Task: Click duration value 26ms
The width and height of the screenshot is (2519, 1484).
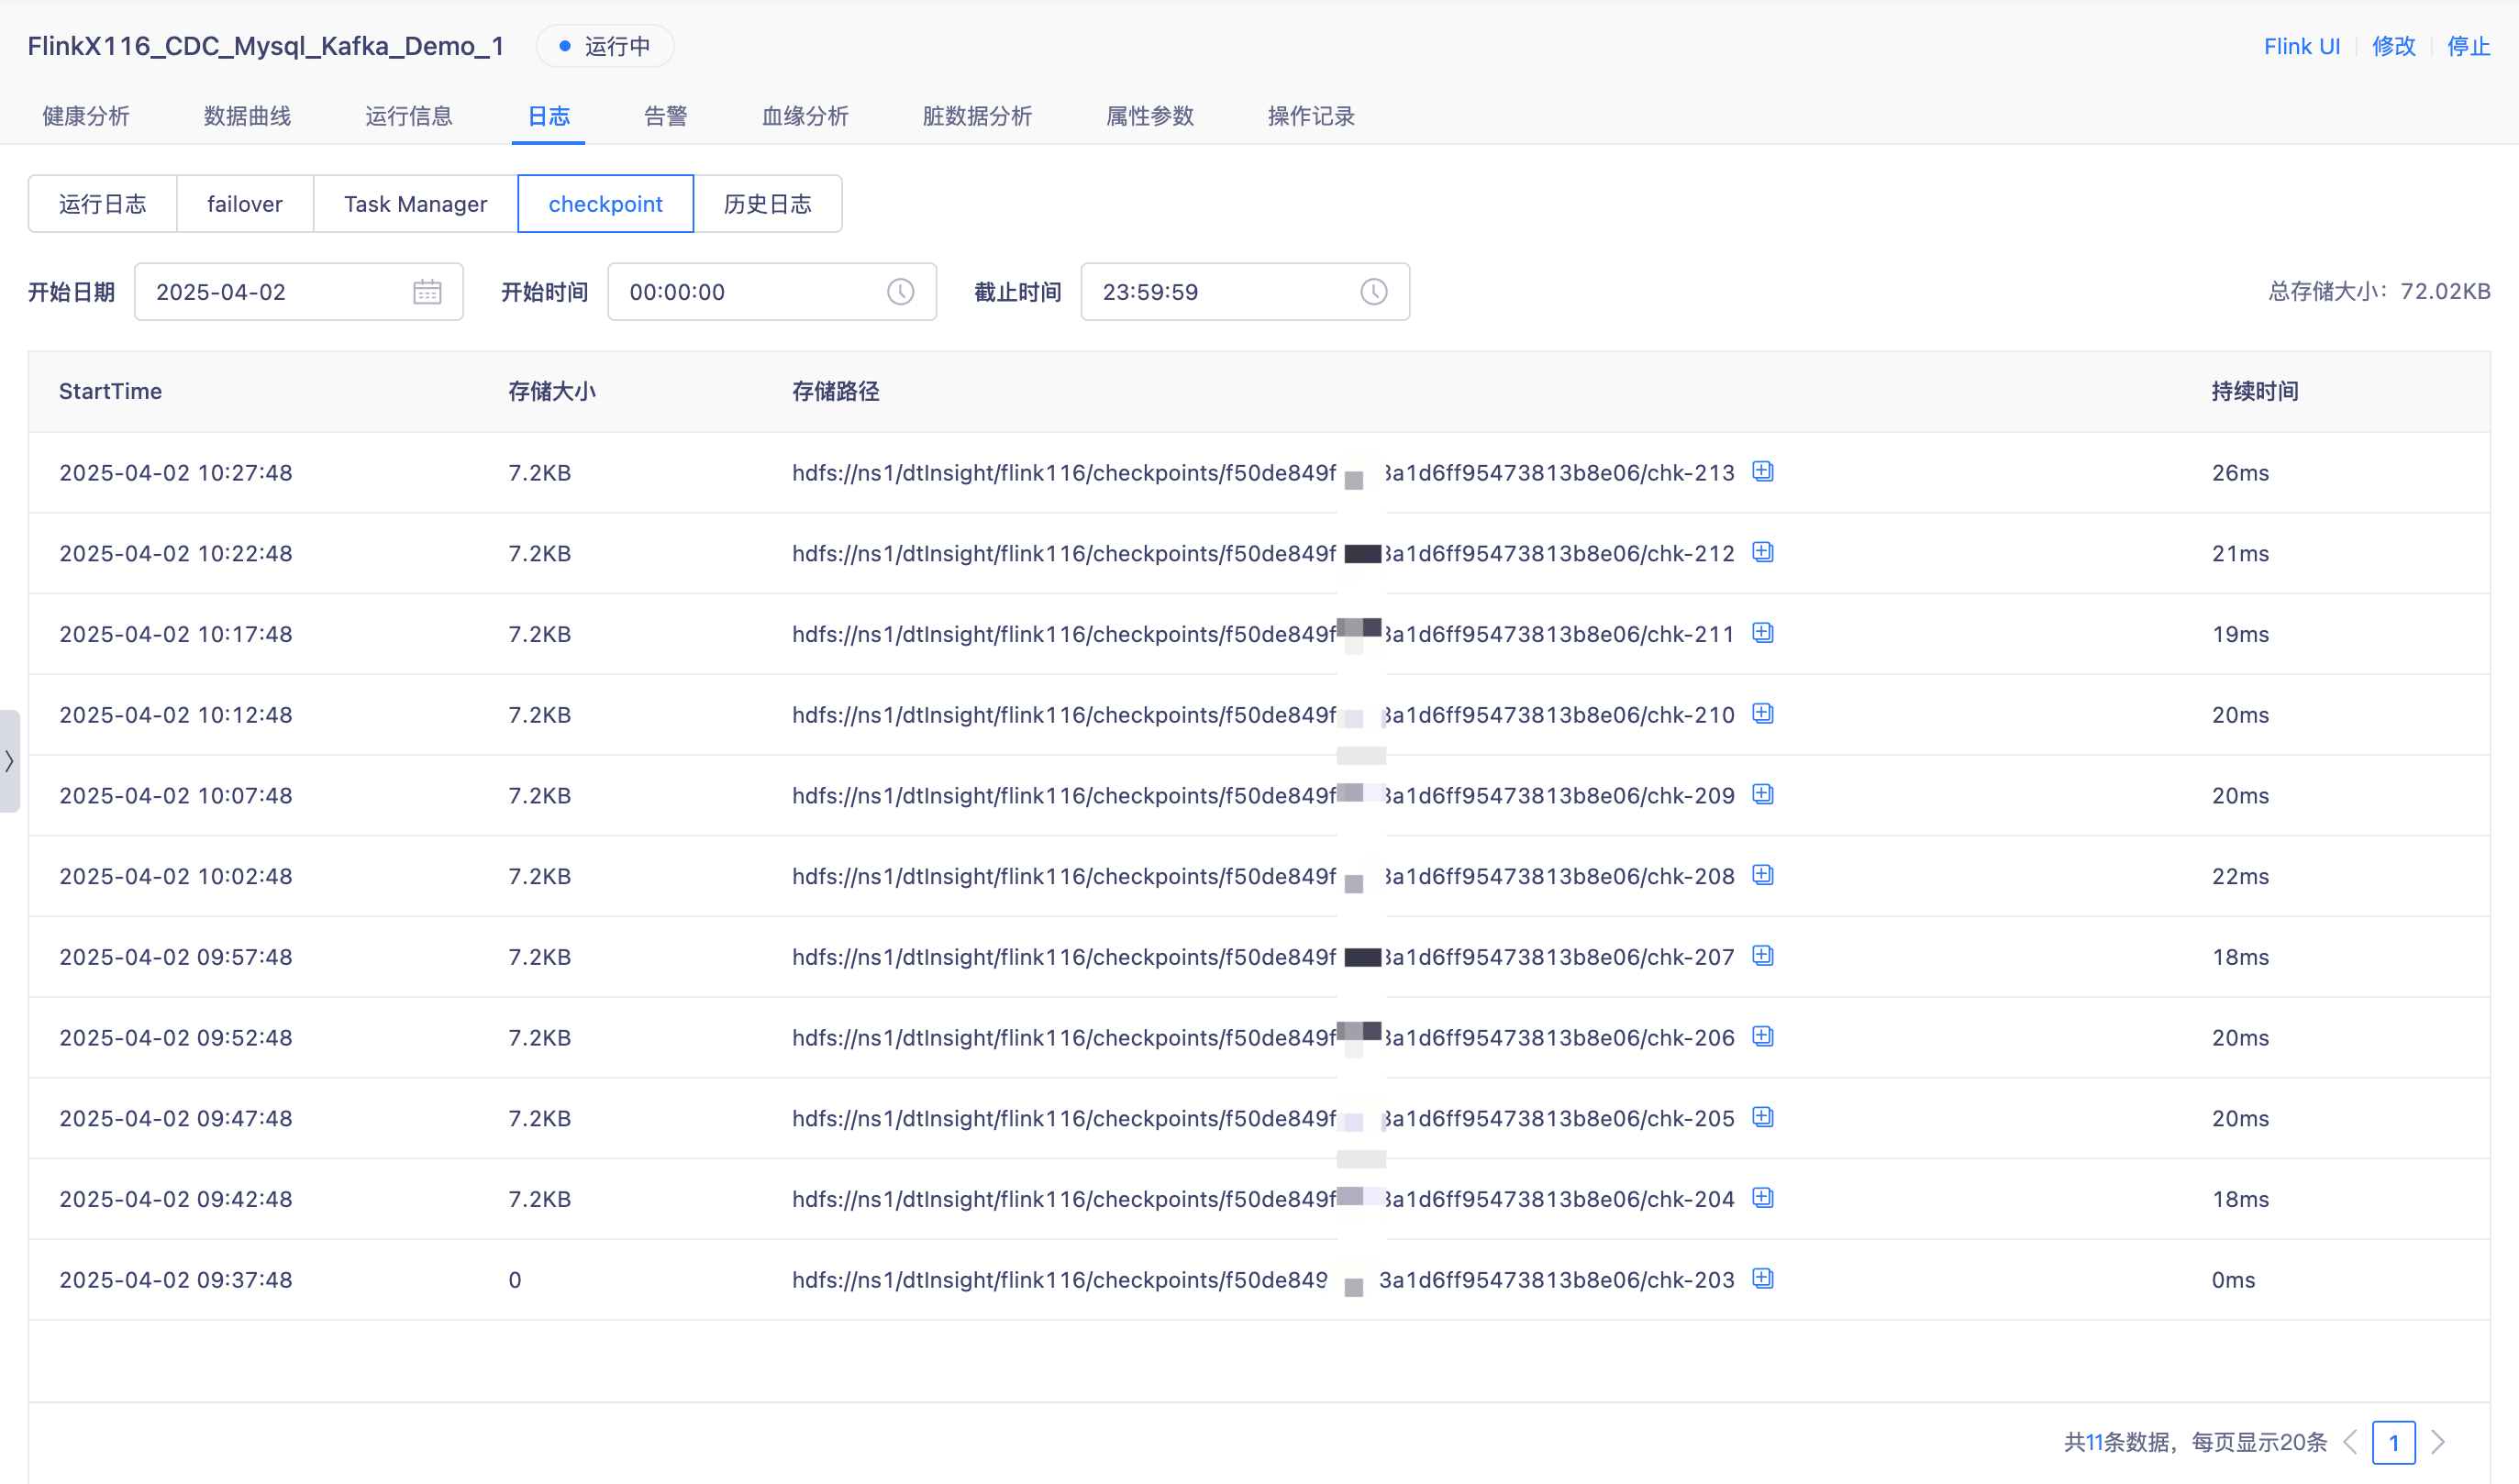Action: [x=2240, y=472]
